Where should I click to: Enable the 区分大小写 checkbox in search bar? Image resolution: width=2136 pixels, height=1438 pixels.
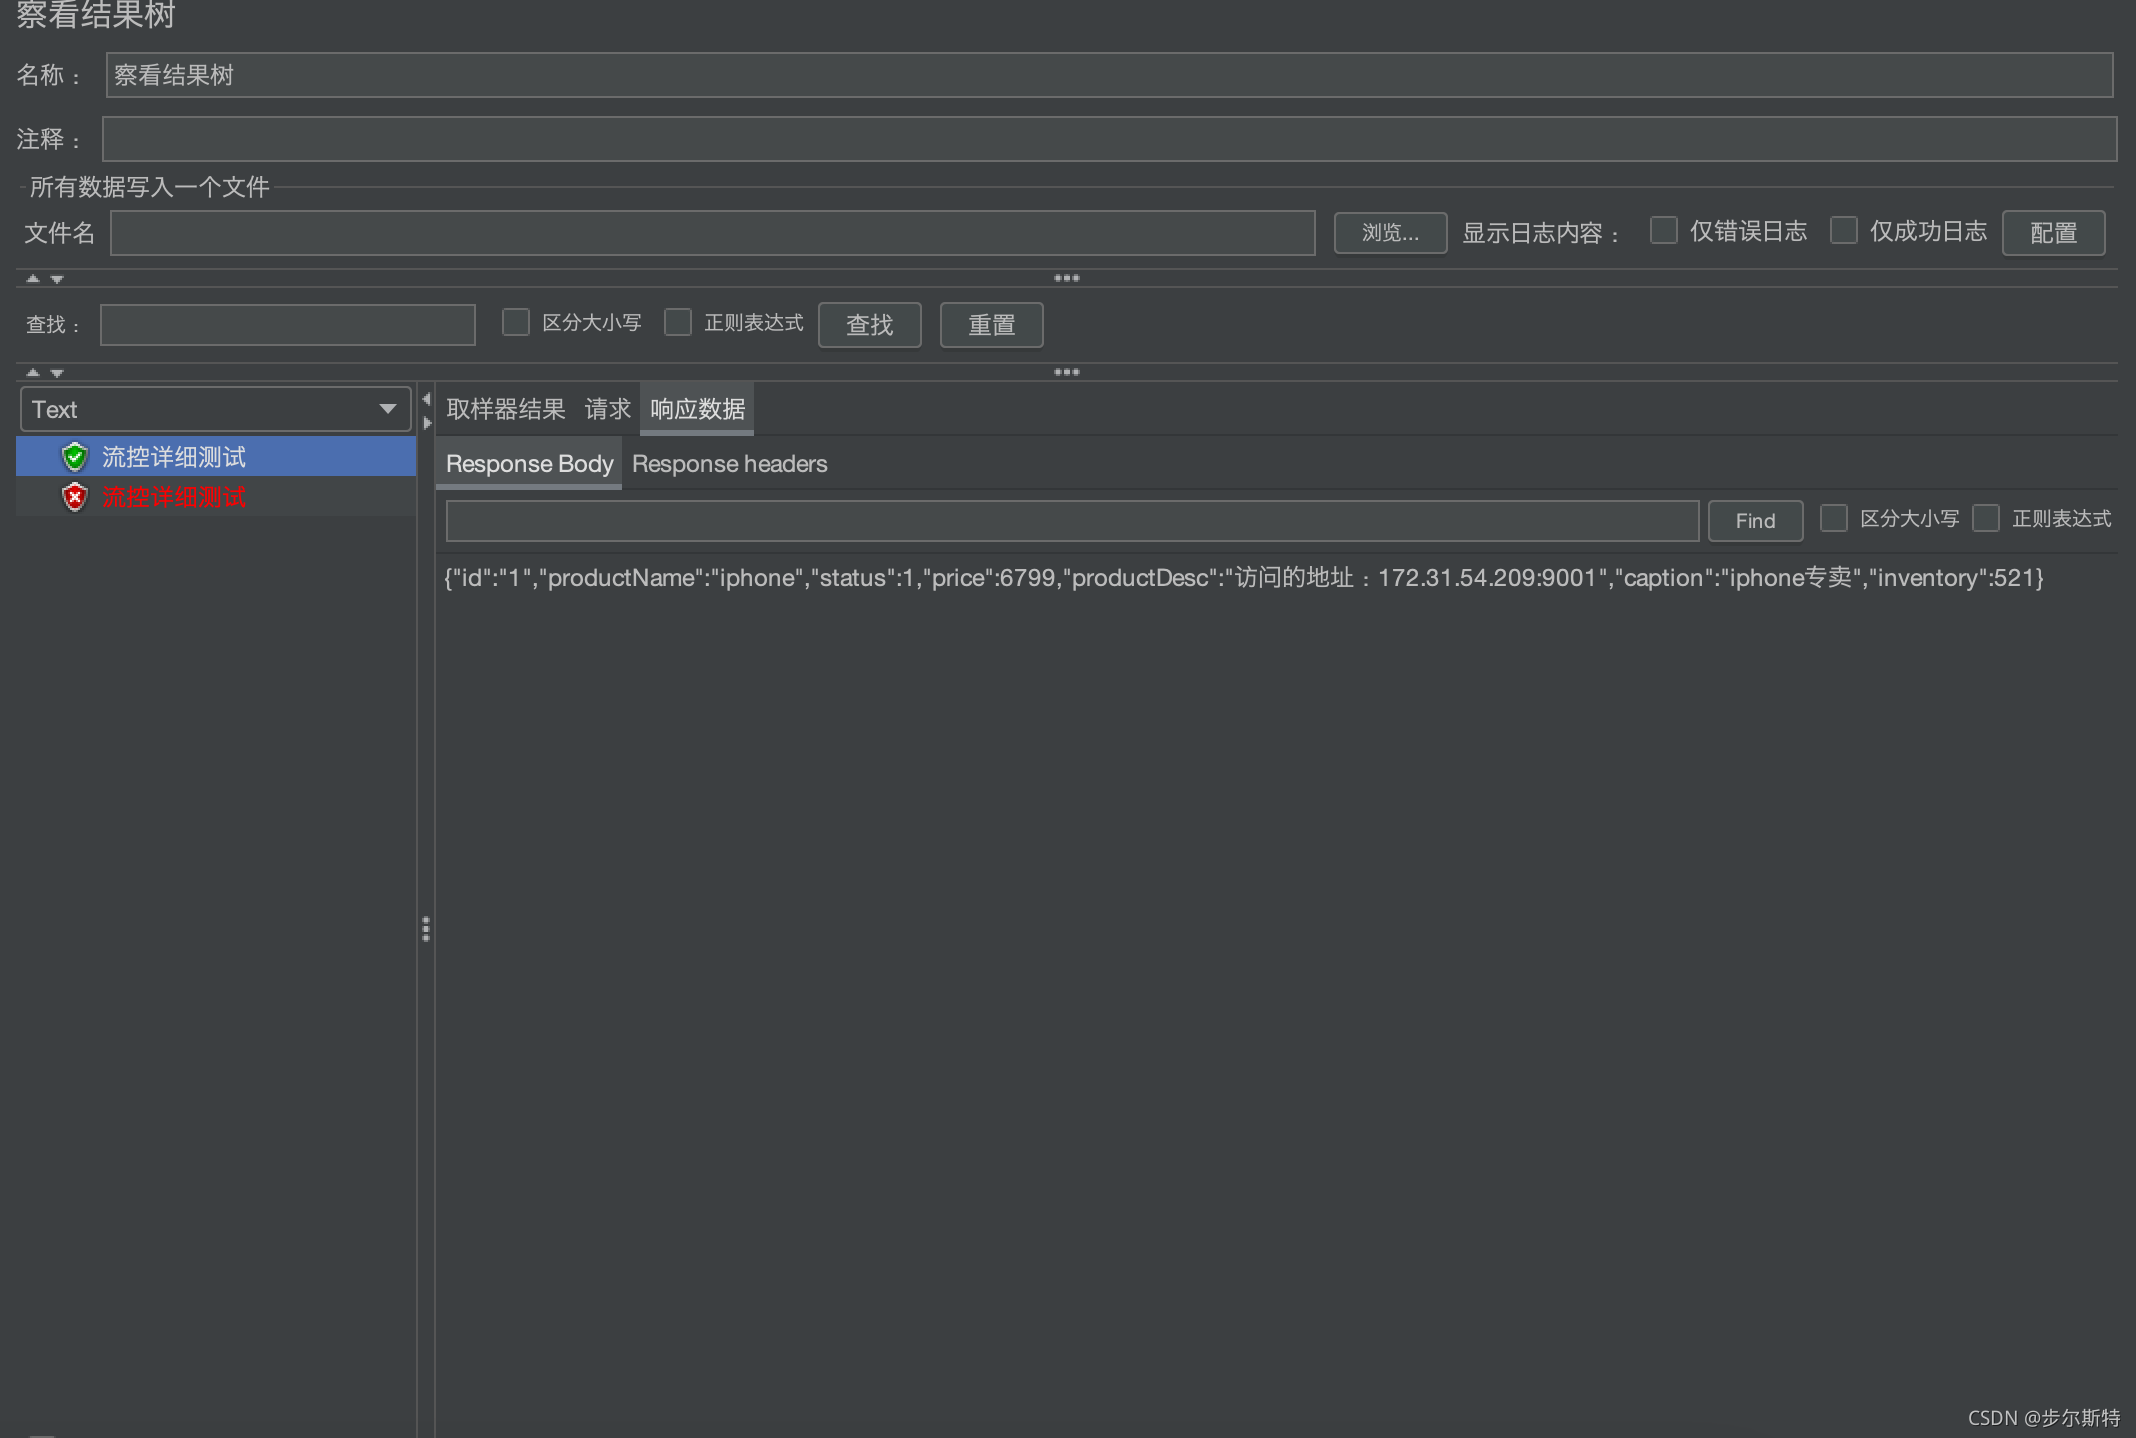(518, 323)
